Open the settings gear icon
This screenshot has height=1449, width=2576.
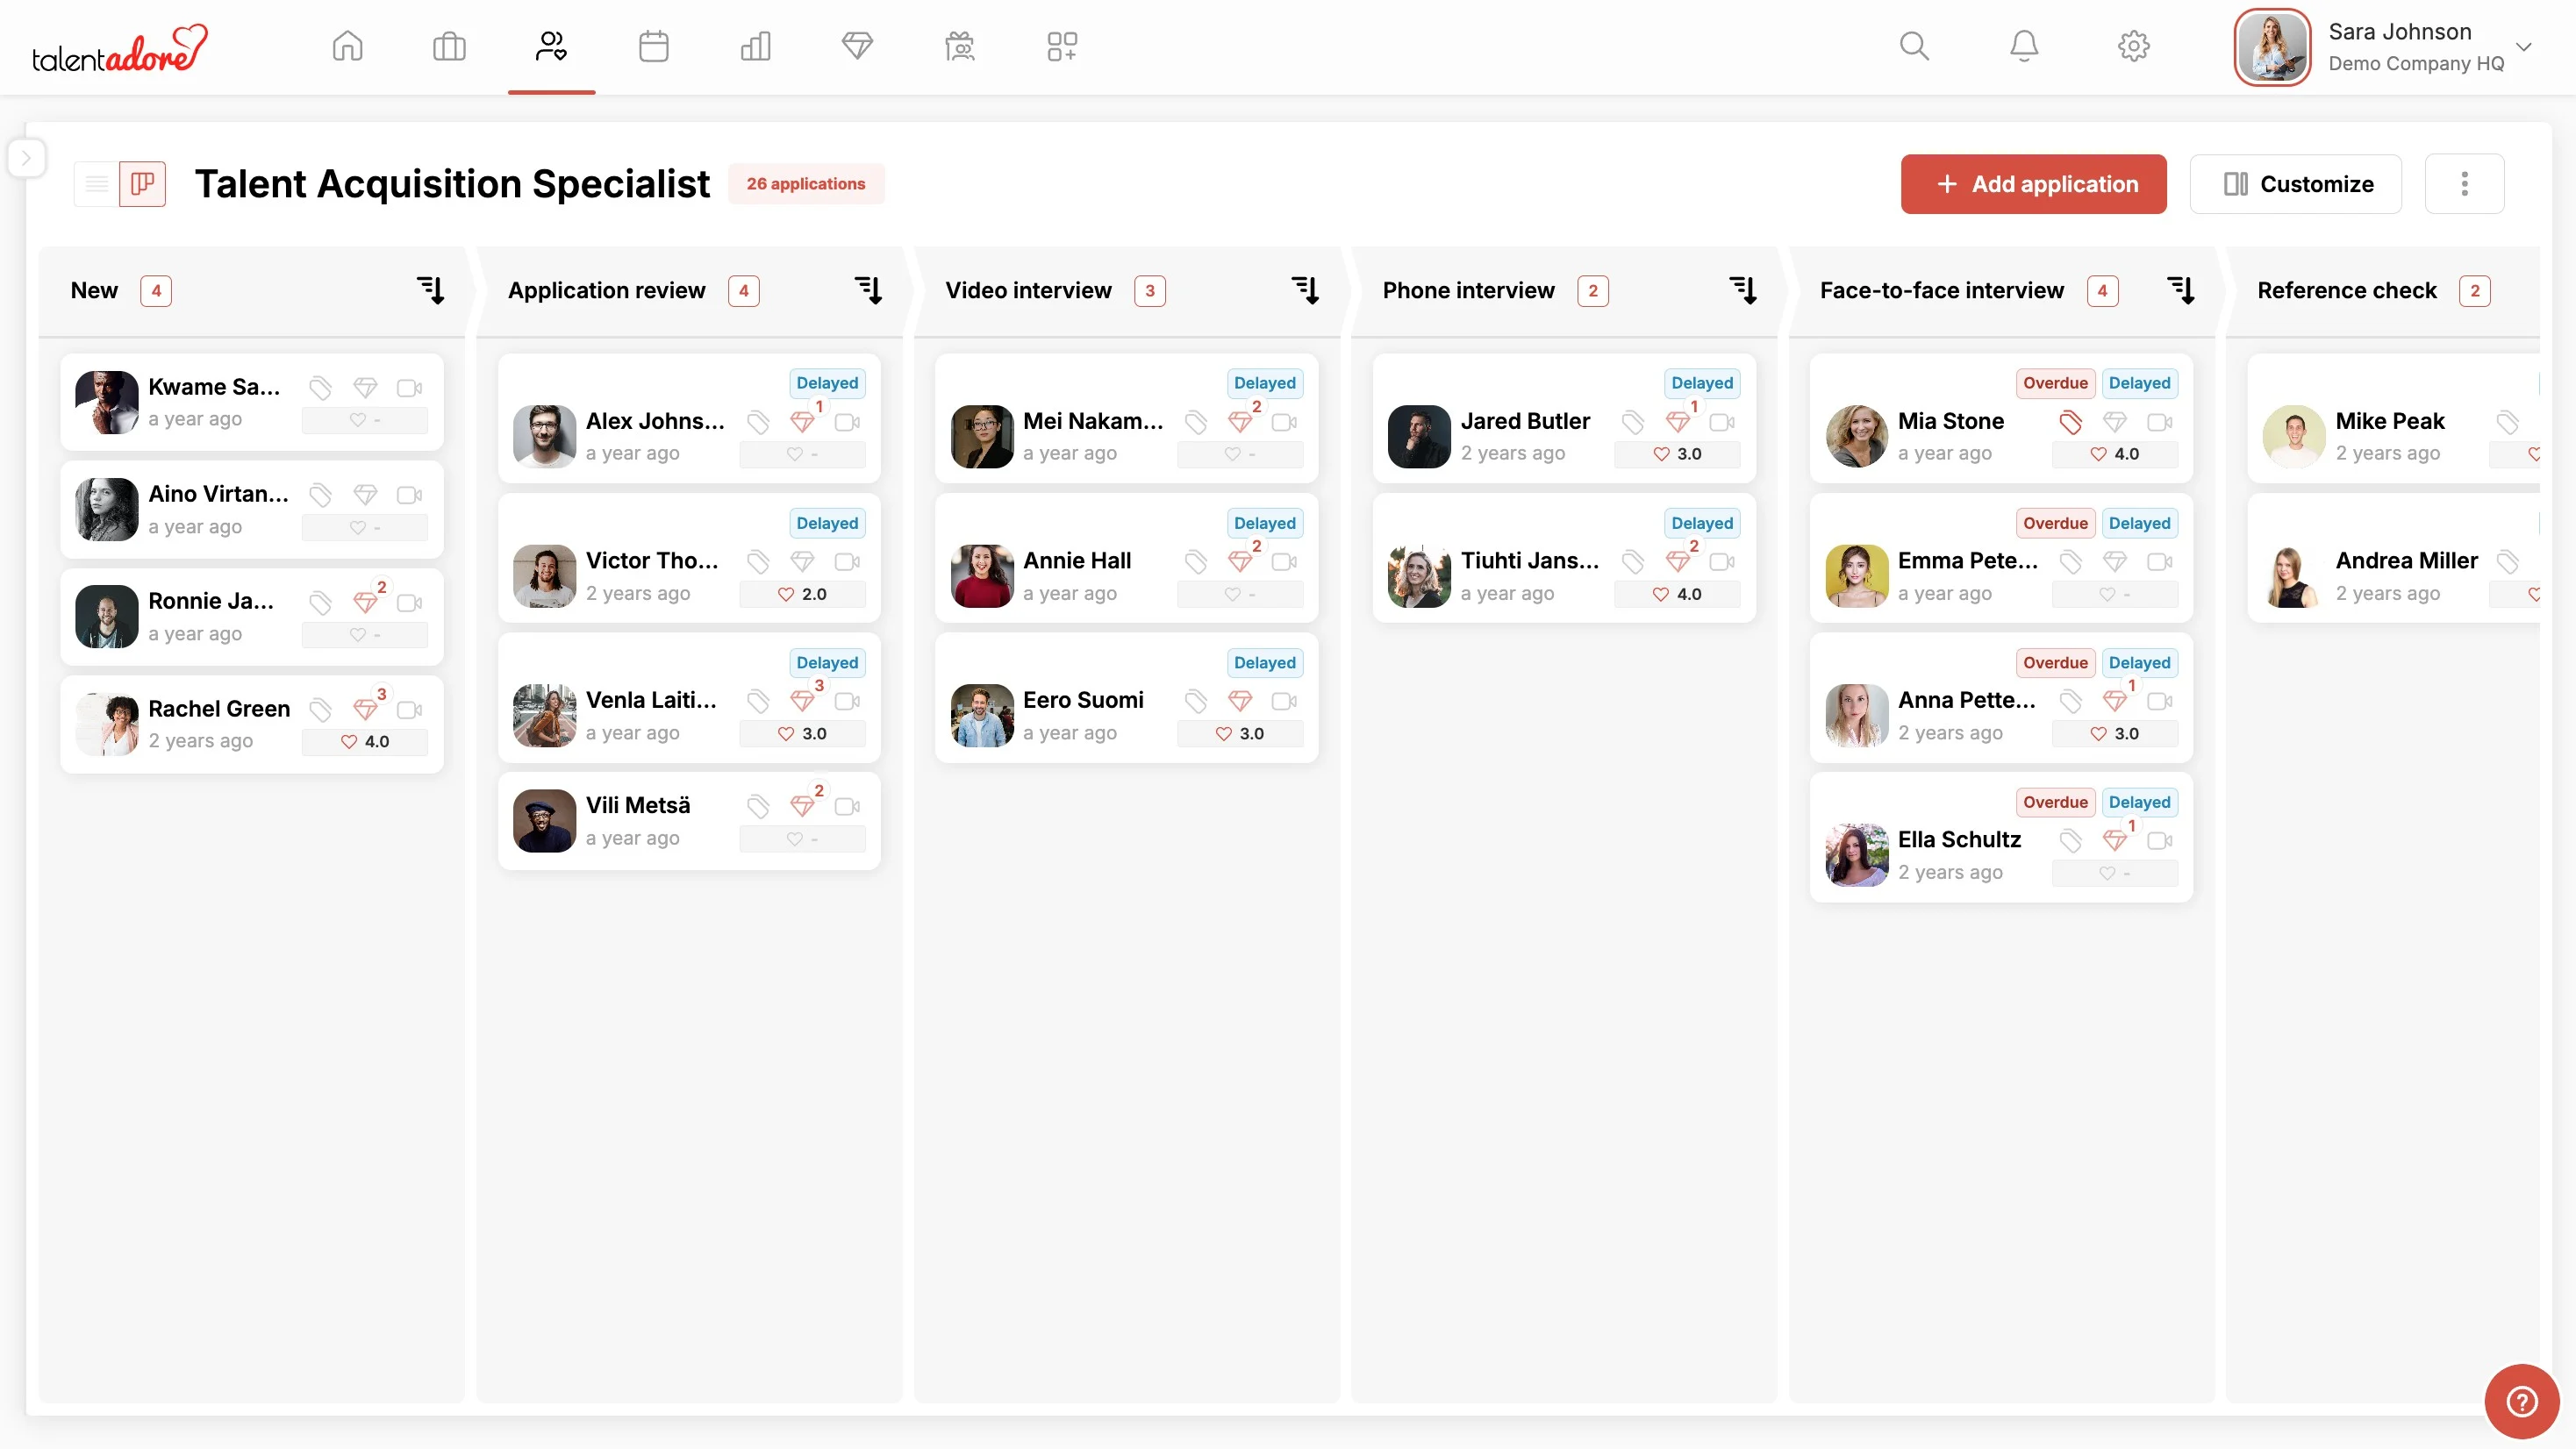[2133, 46]
